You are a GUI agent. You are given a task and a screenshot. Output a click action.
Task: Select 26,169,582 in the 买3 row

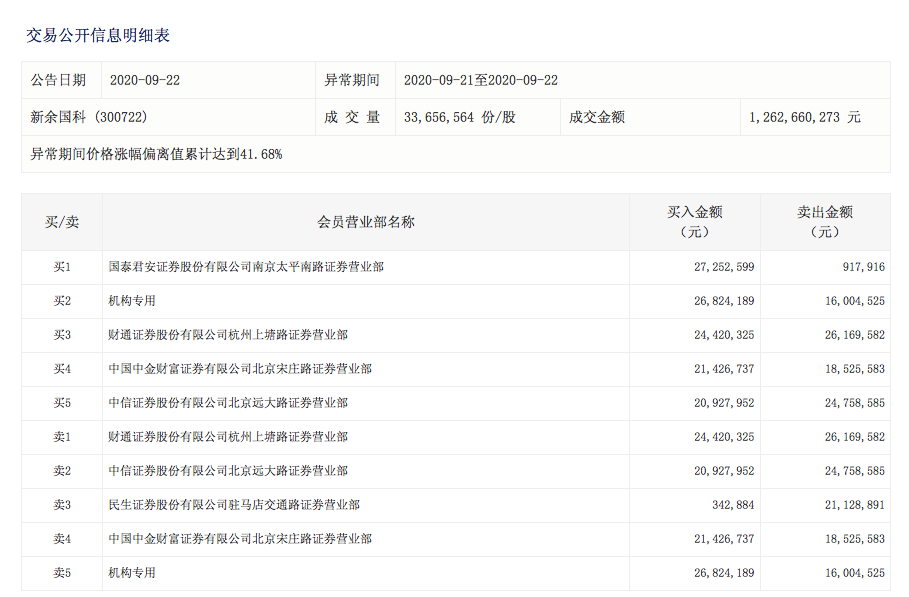pos(855,335)
